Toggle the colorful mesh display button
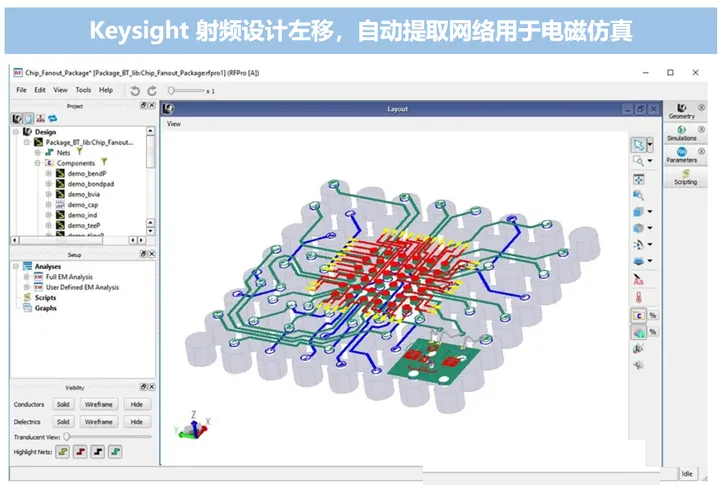The width and height of the screenshot is (720, 485). coord(638,332)
